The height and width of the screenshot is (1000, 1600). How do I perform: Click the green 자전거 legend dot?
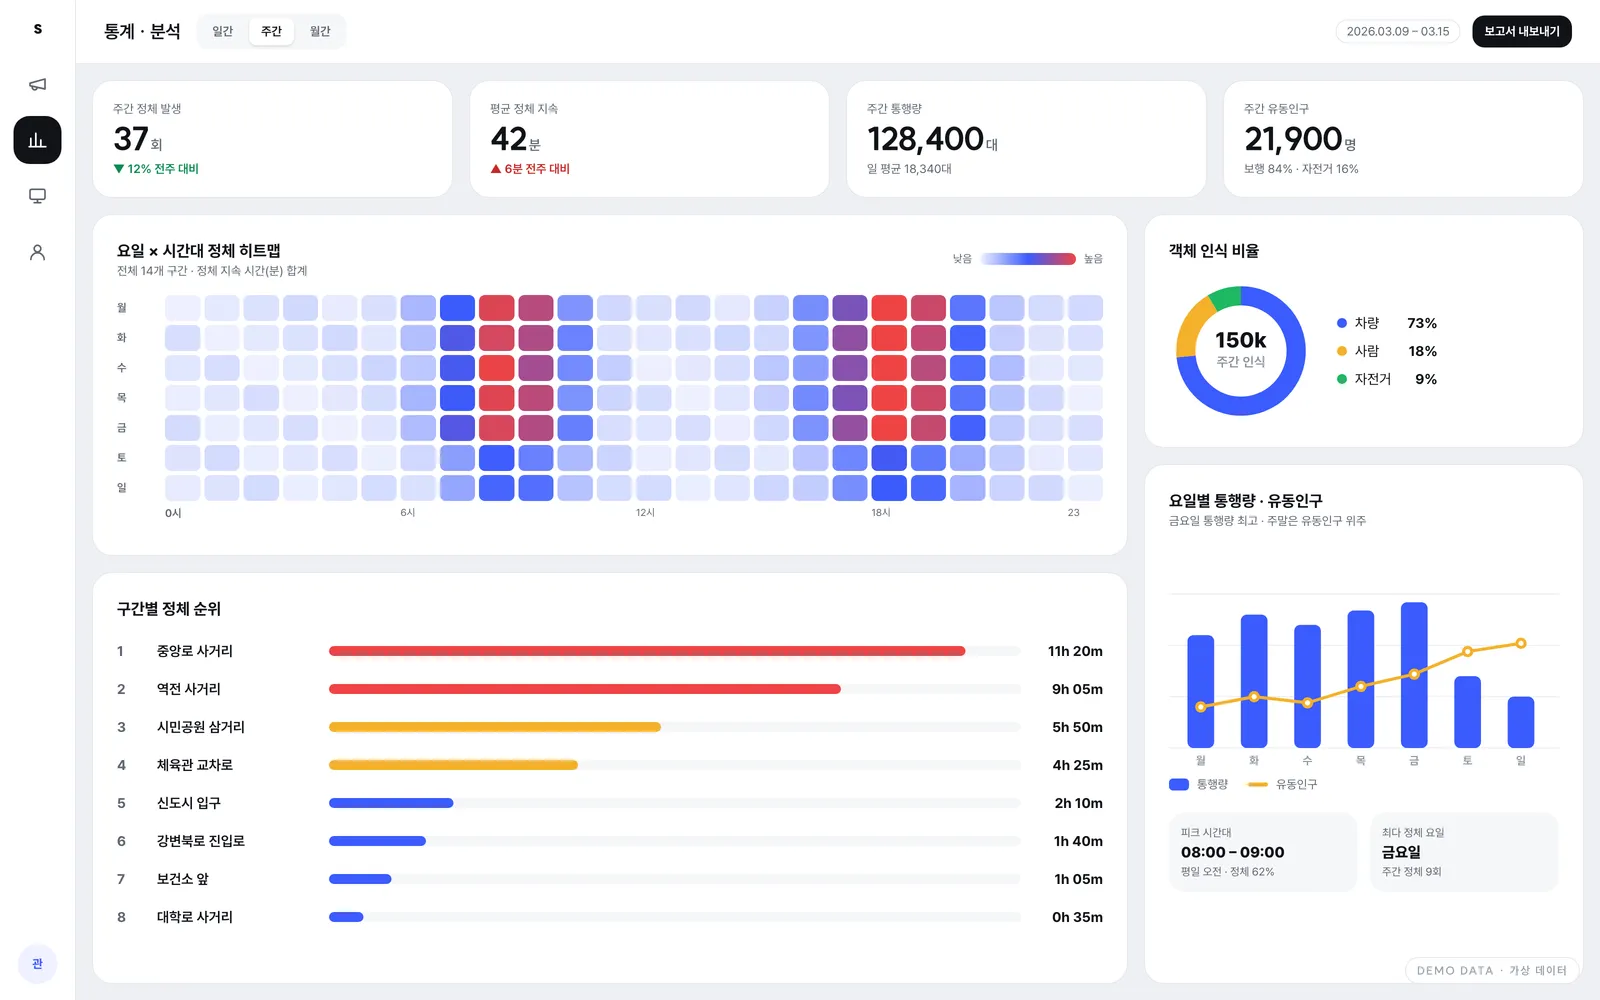point(1342,379)
